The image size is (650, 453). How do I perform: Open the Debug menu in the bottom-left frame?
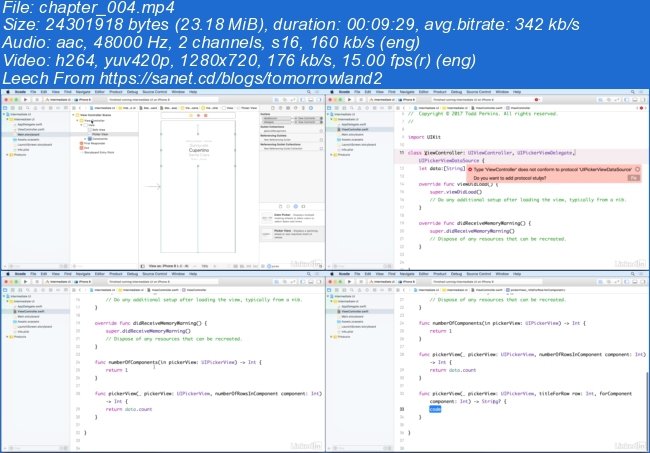click(132, 274)
